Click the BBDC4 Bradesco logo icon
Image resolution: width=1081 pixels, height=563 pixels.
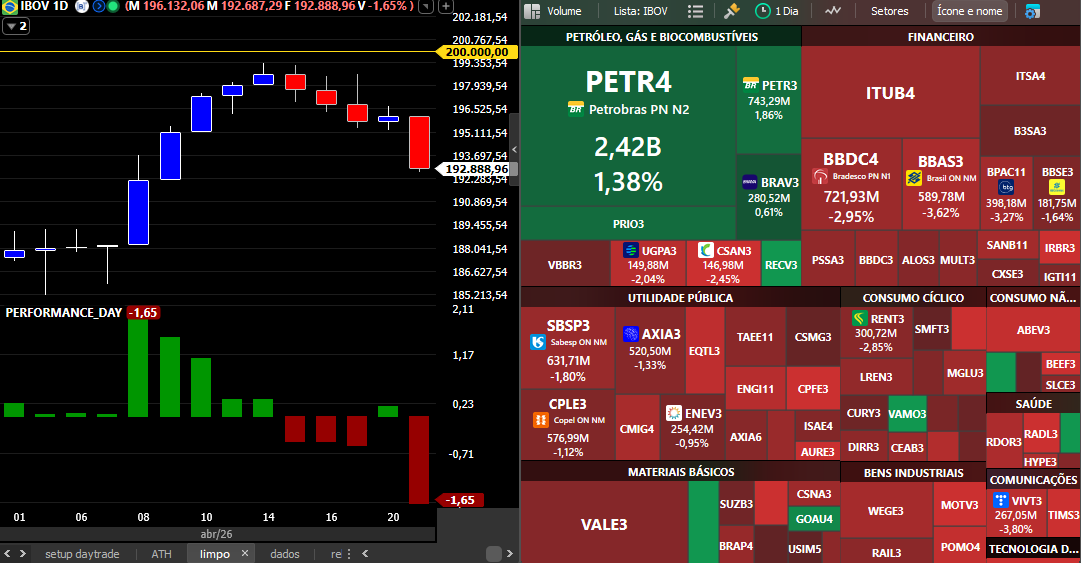point(820,176)
